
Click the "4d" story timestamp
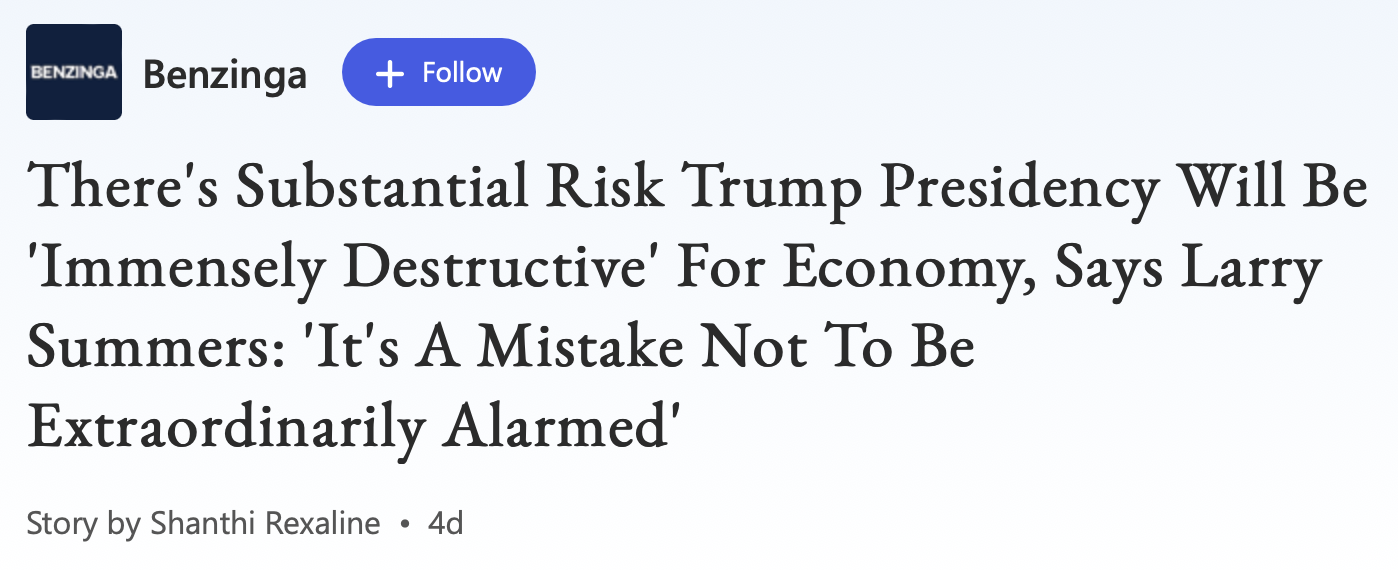445,523
